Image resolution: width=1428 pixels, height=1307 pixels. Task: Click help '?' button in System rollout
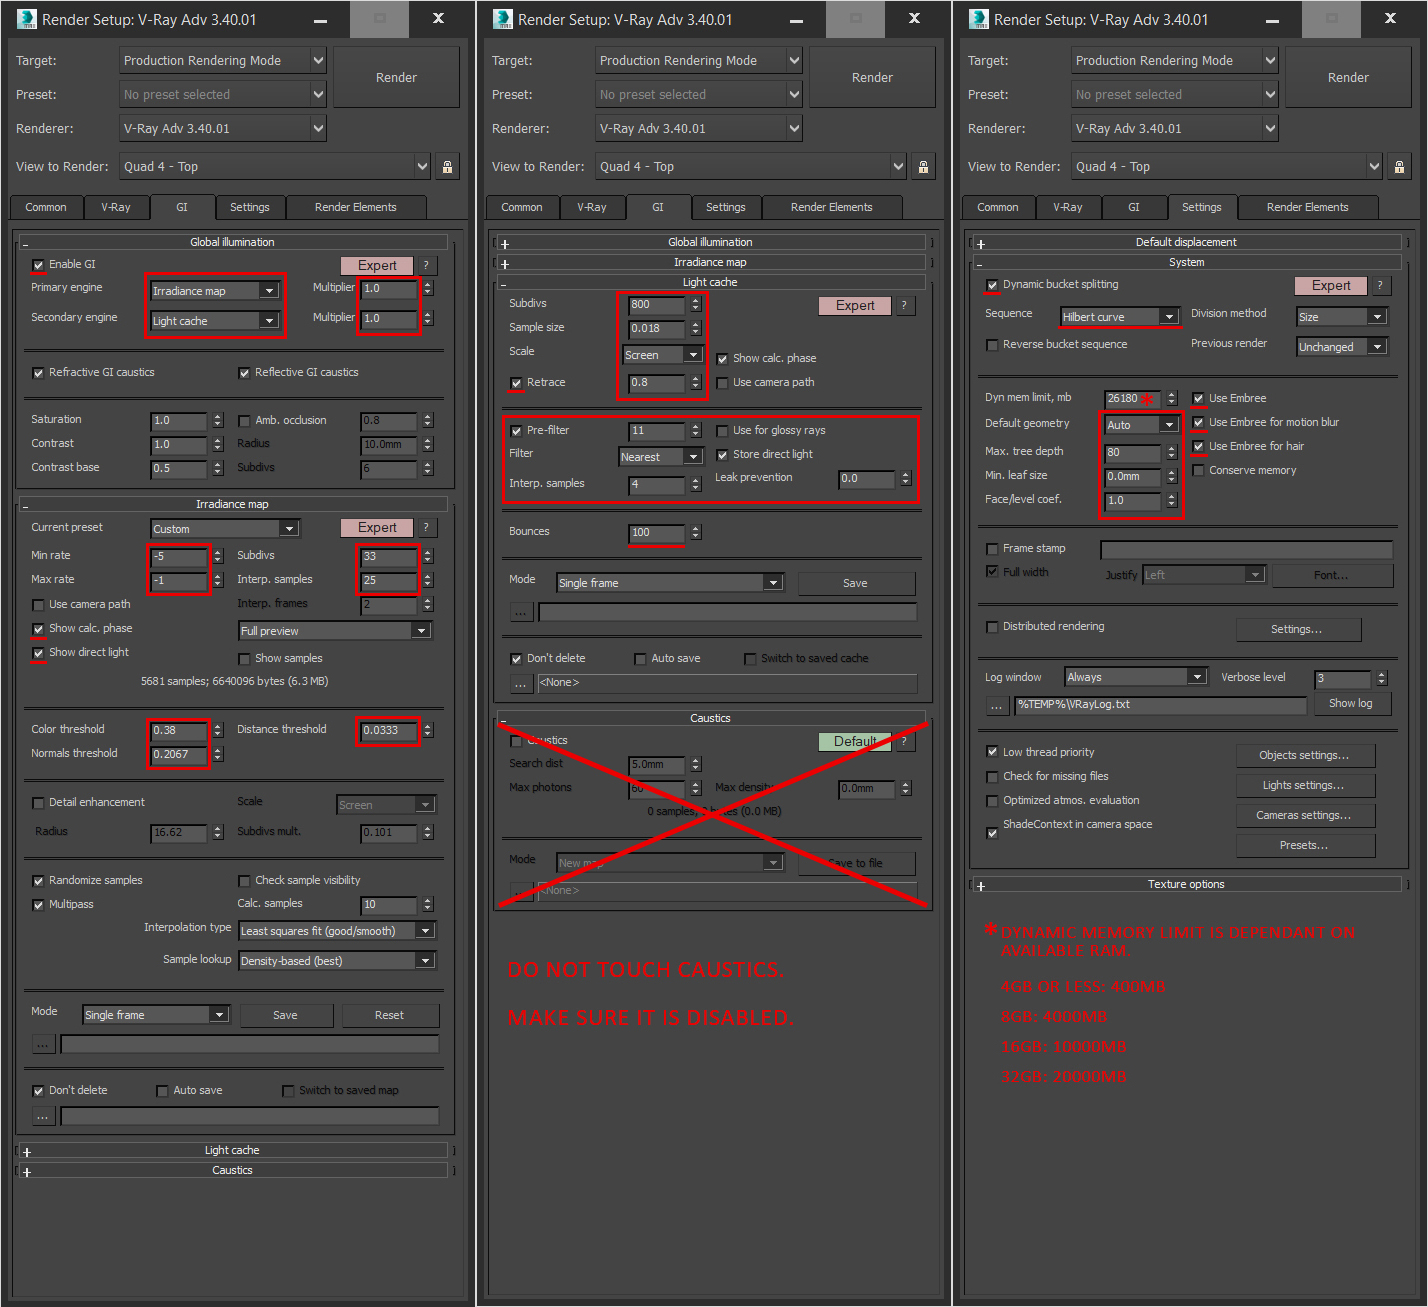1380,285
